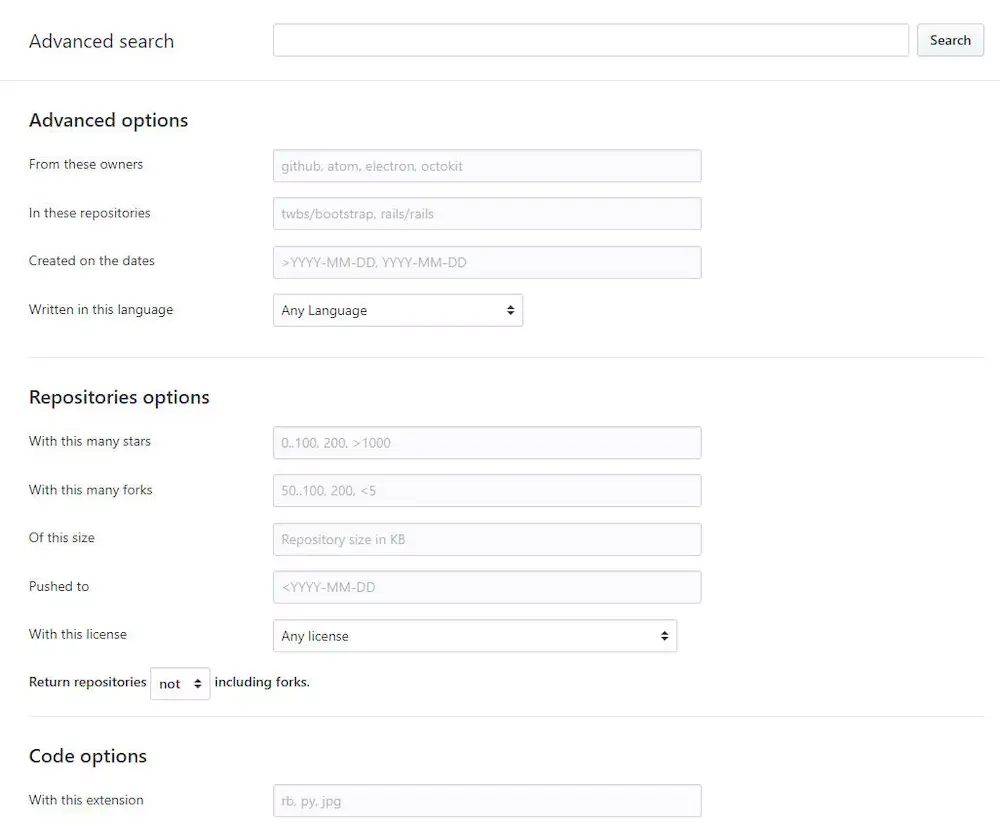Expand the 'Any license' dropdown
The width and height of the screenshot is (1000, 826).
[474, 636]
